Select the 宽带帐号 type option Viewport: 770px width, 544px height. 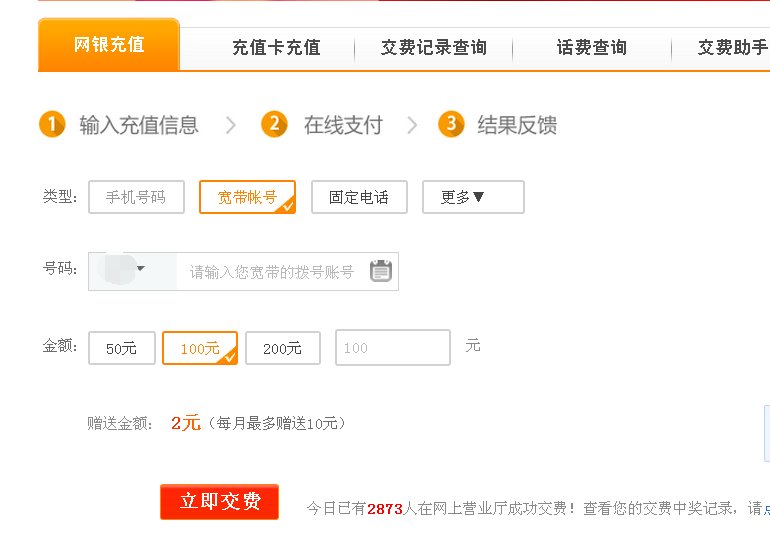tap(248, 197)
